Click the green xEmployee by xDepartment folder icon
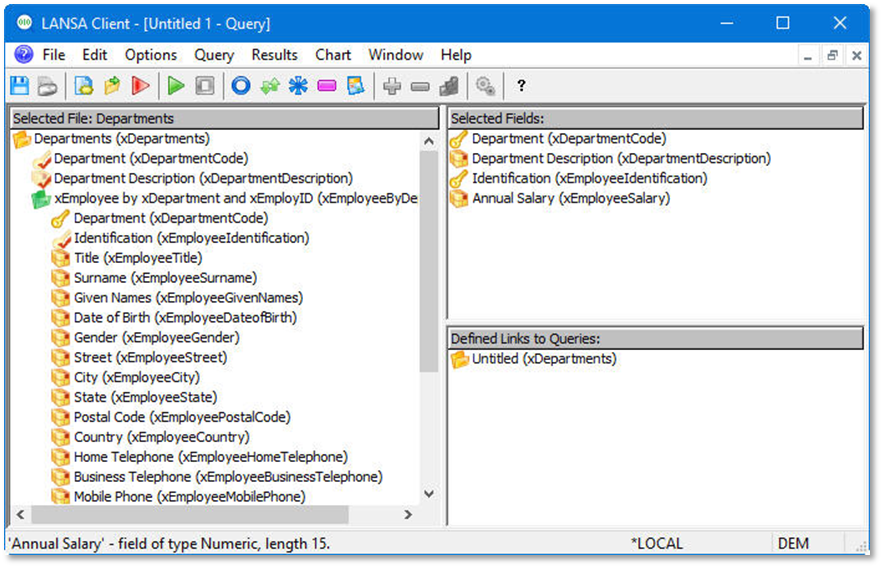Image resolution: width=882 pixels, height=567 pixels. click(40, 199)
